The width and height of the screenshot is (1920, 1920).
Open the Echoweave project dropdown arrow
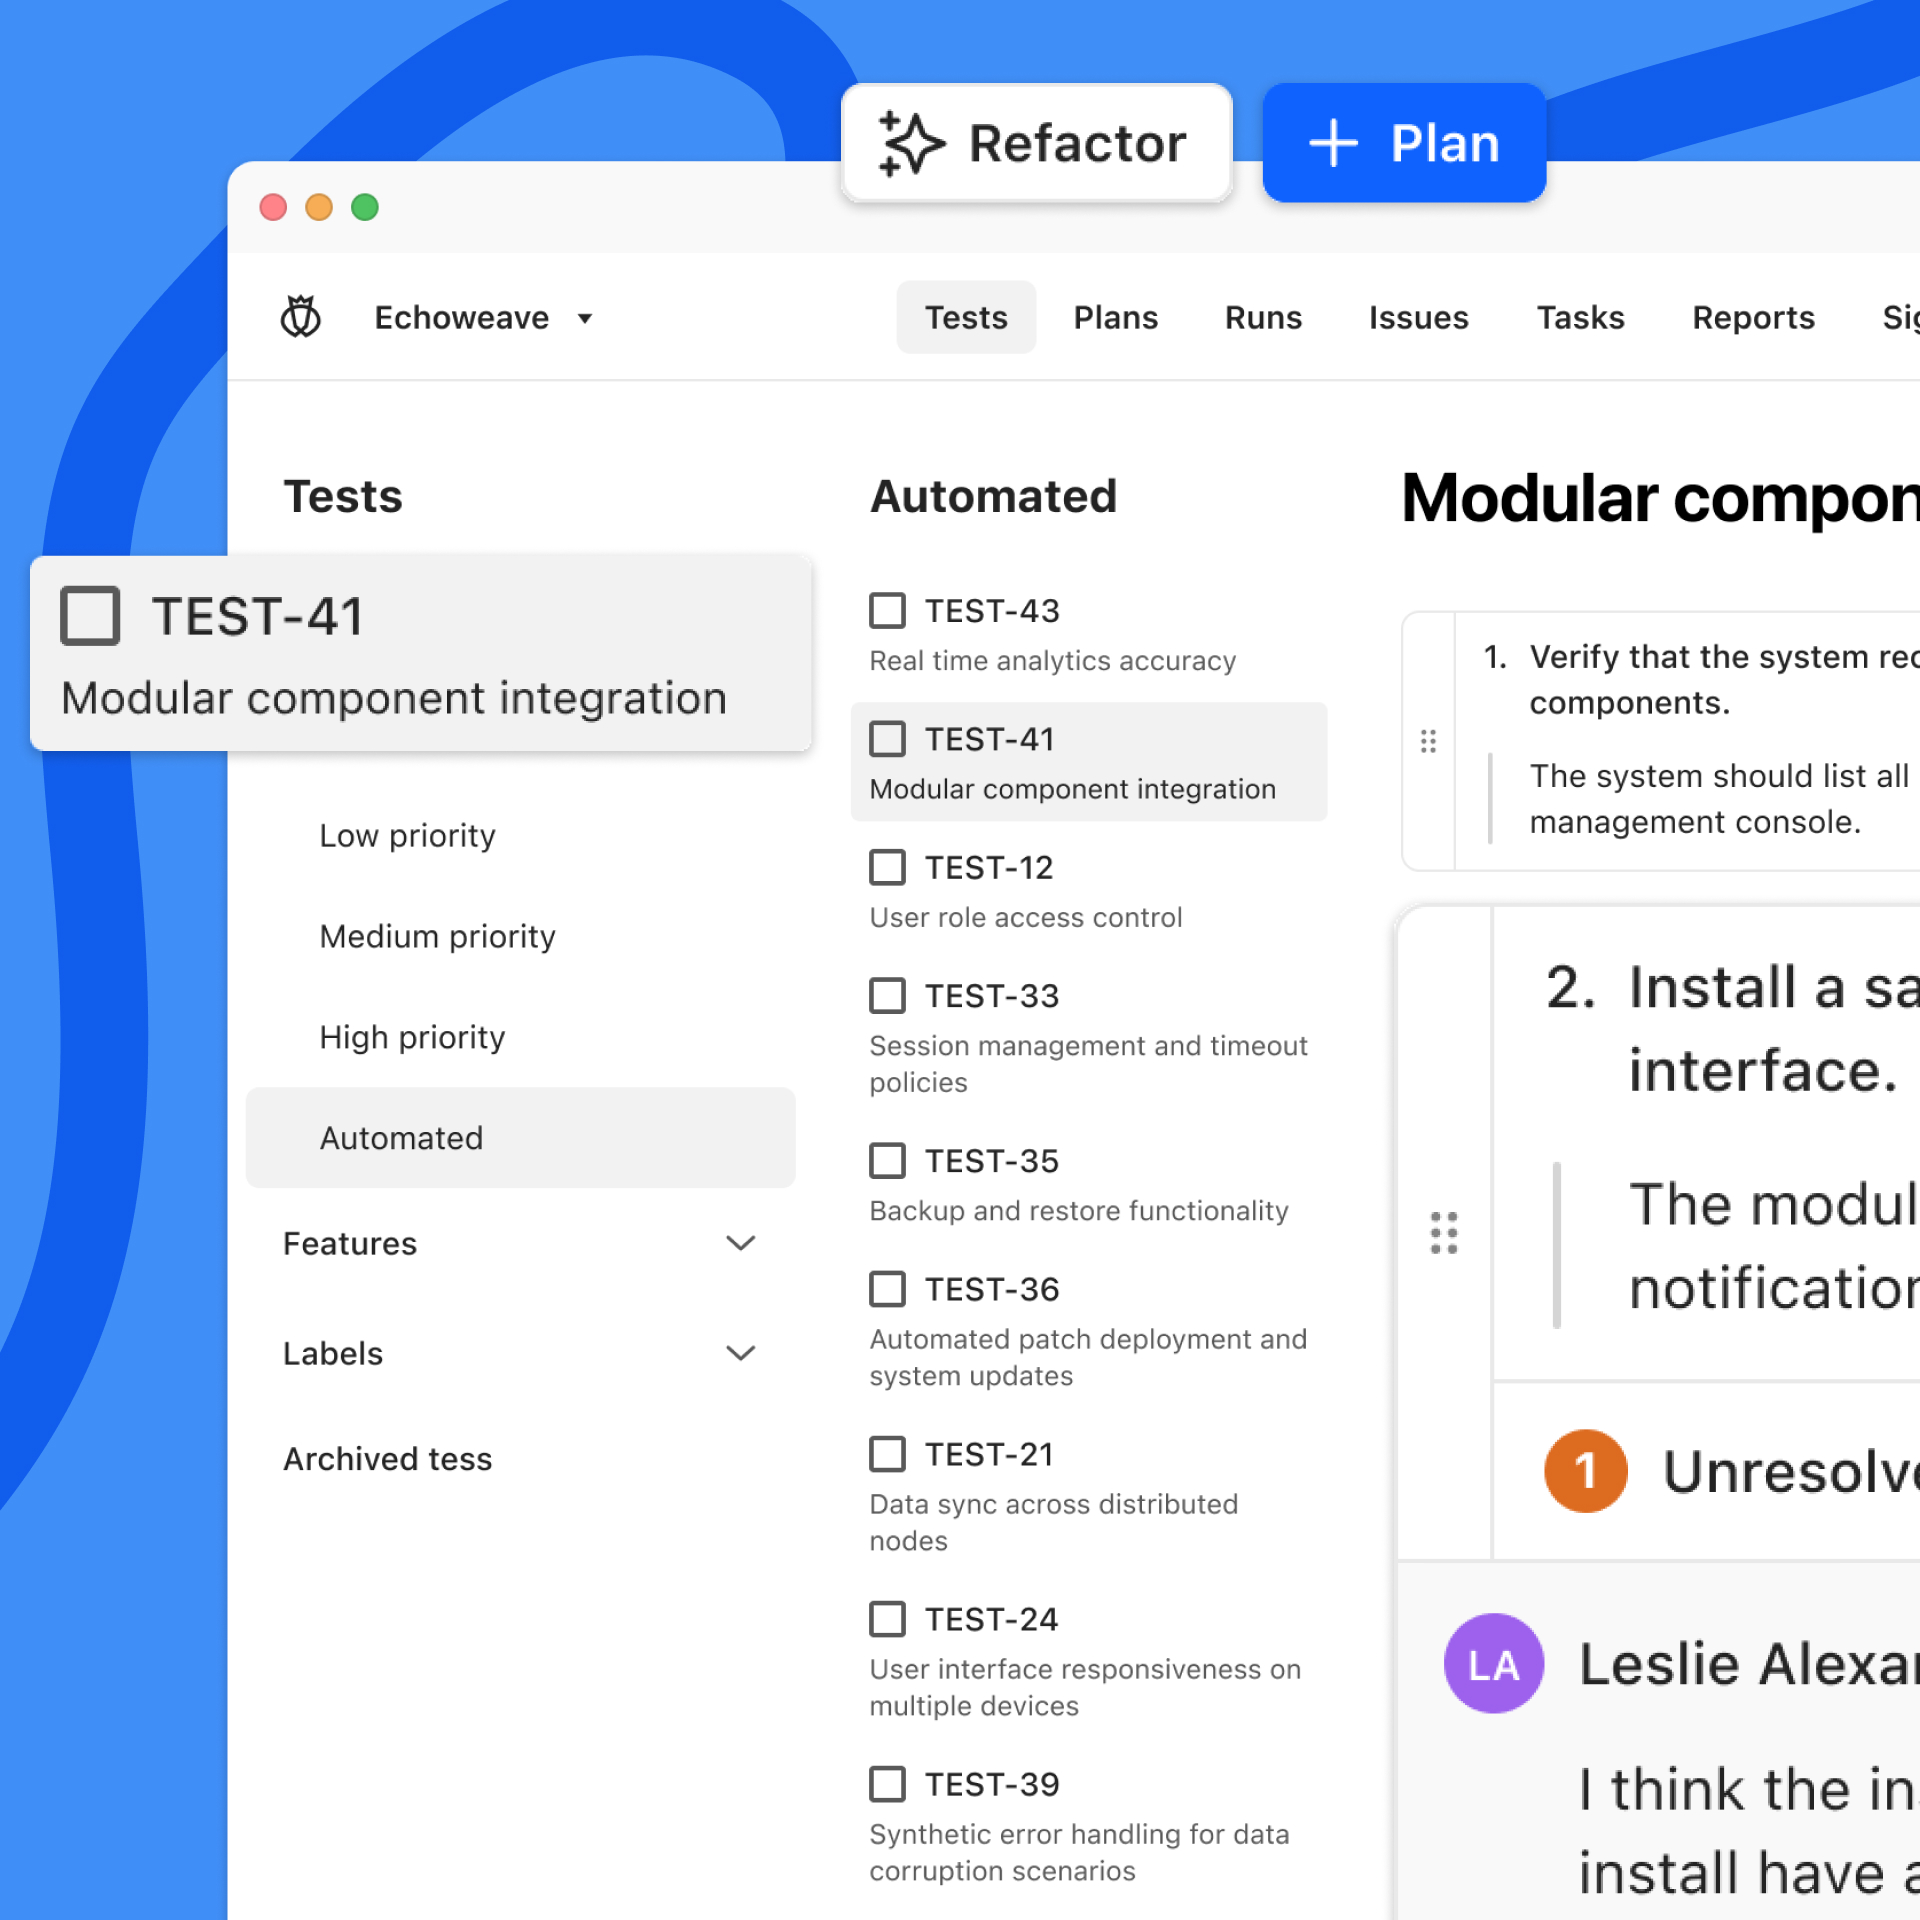585,319
